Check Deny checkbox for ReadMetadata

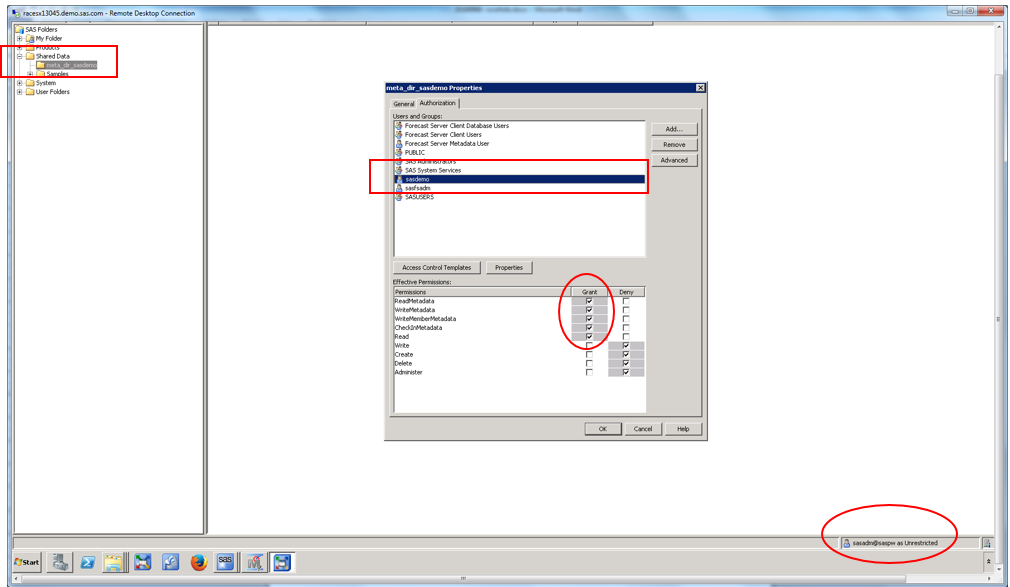pos(625,301)
